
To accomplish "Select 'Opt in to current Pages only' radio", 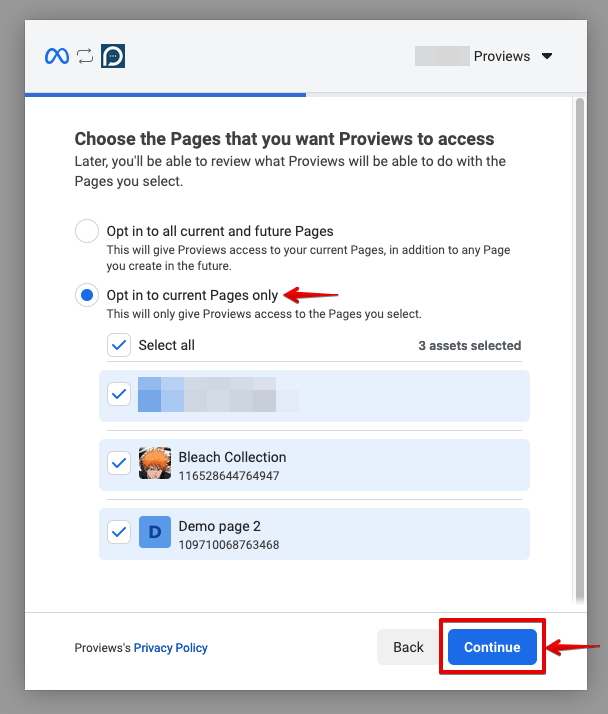I will pyautogui.click(x=87, y=295).
